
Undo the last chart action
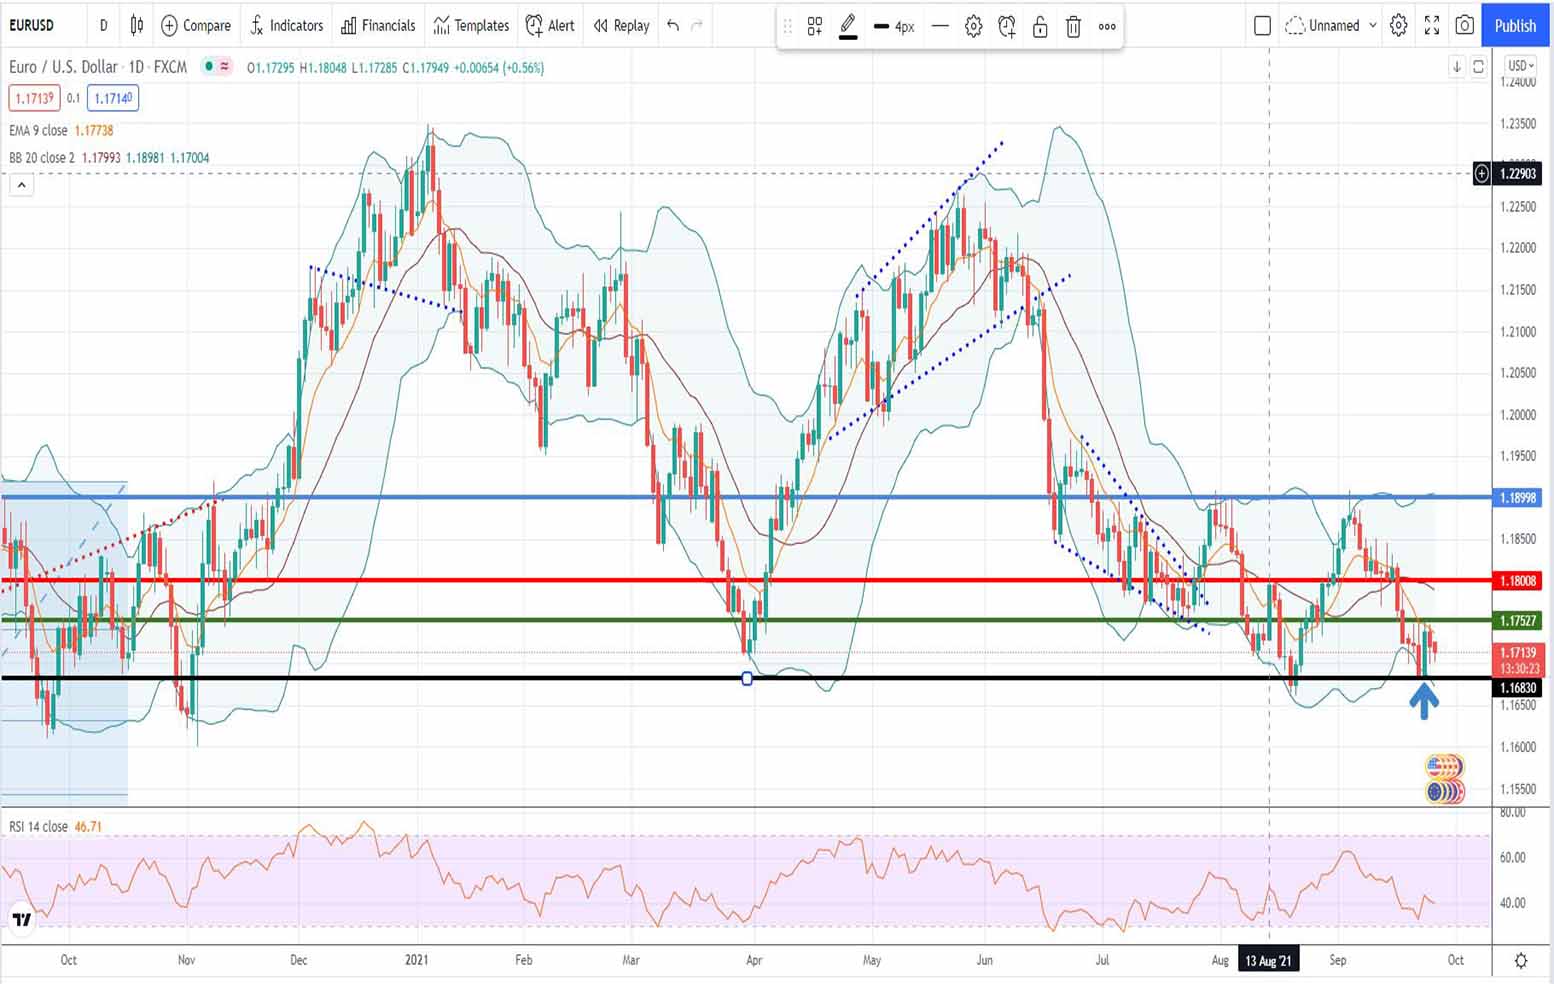point(673,25)
